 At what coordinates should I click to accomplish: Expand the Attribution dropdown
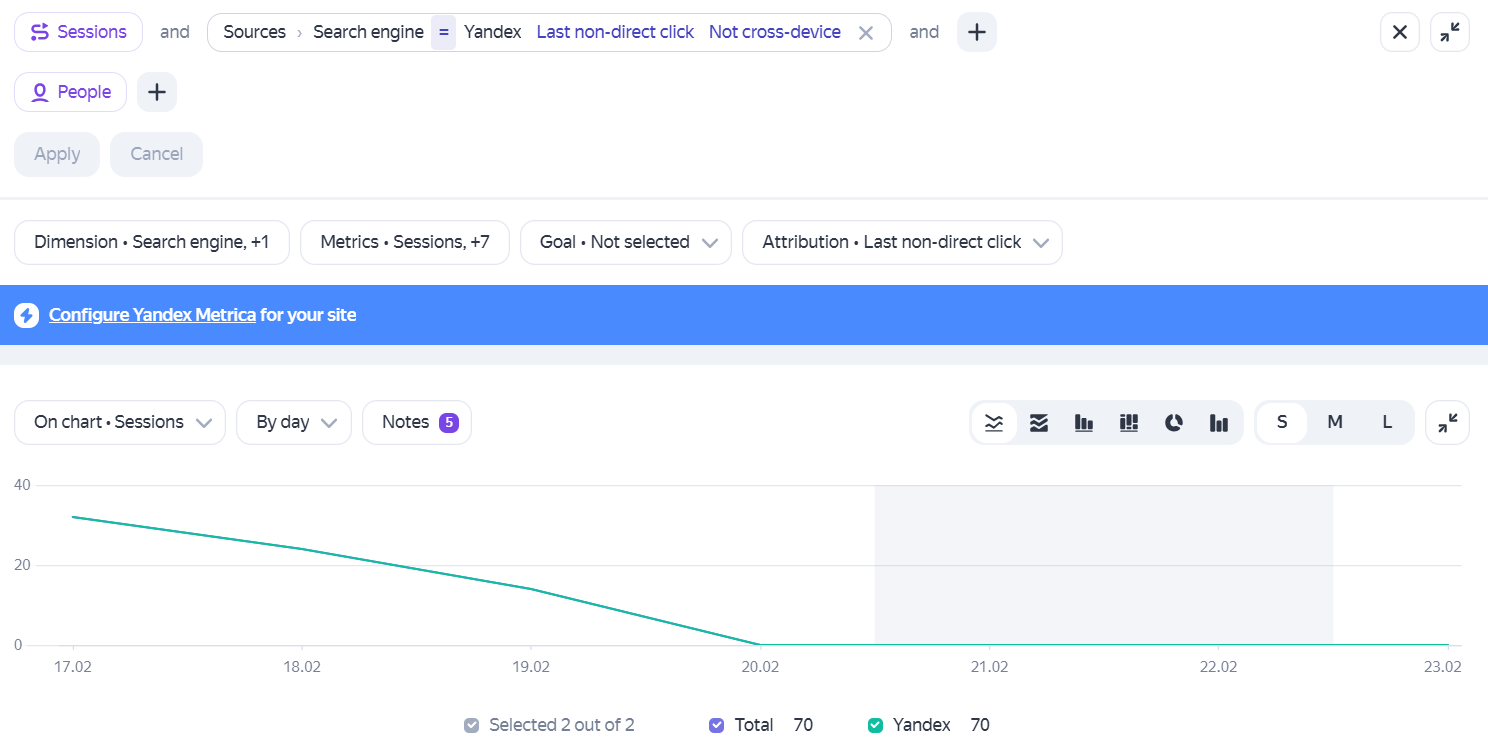902,242
